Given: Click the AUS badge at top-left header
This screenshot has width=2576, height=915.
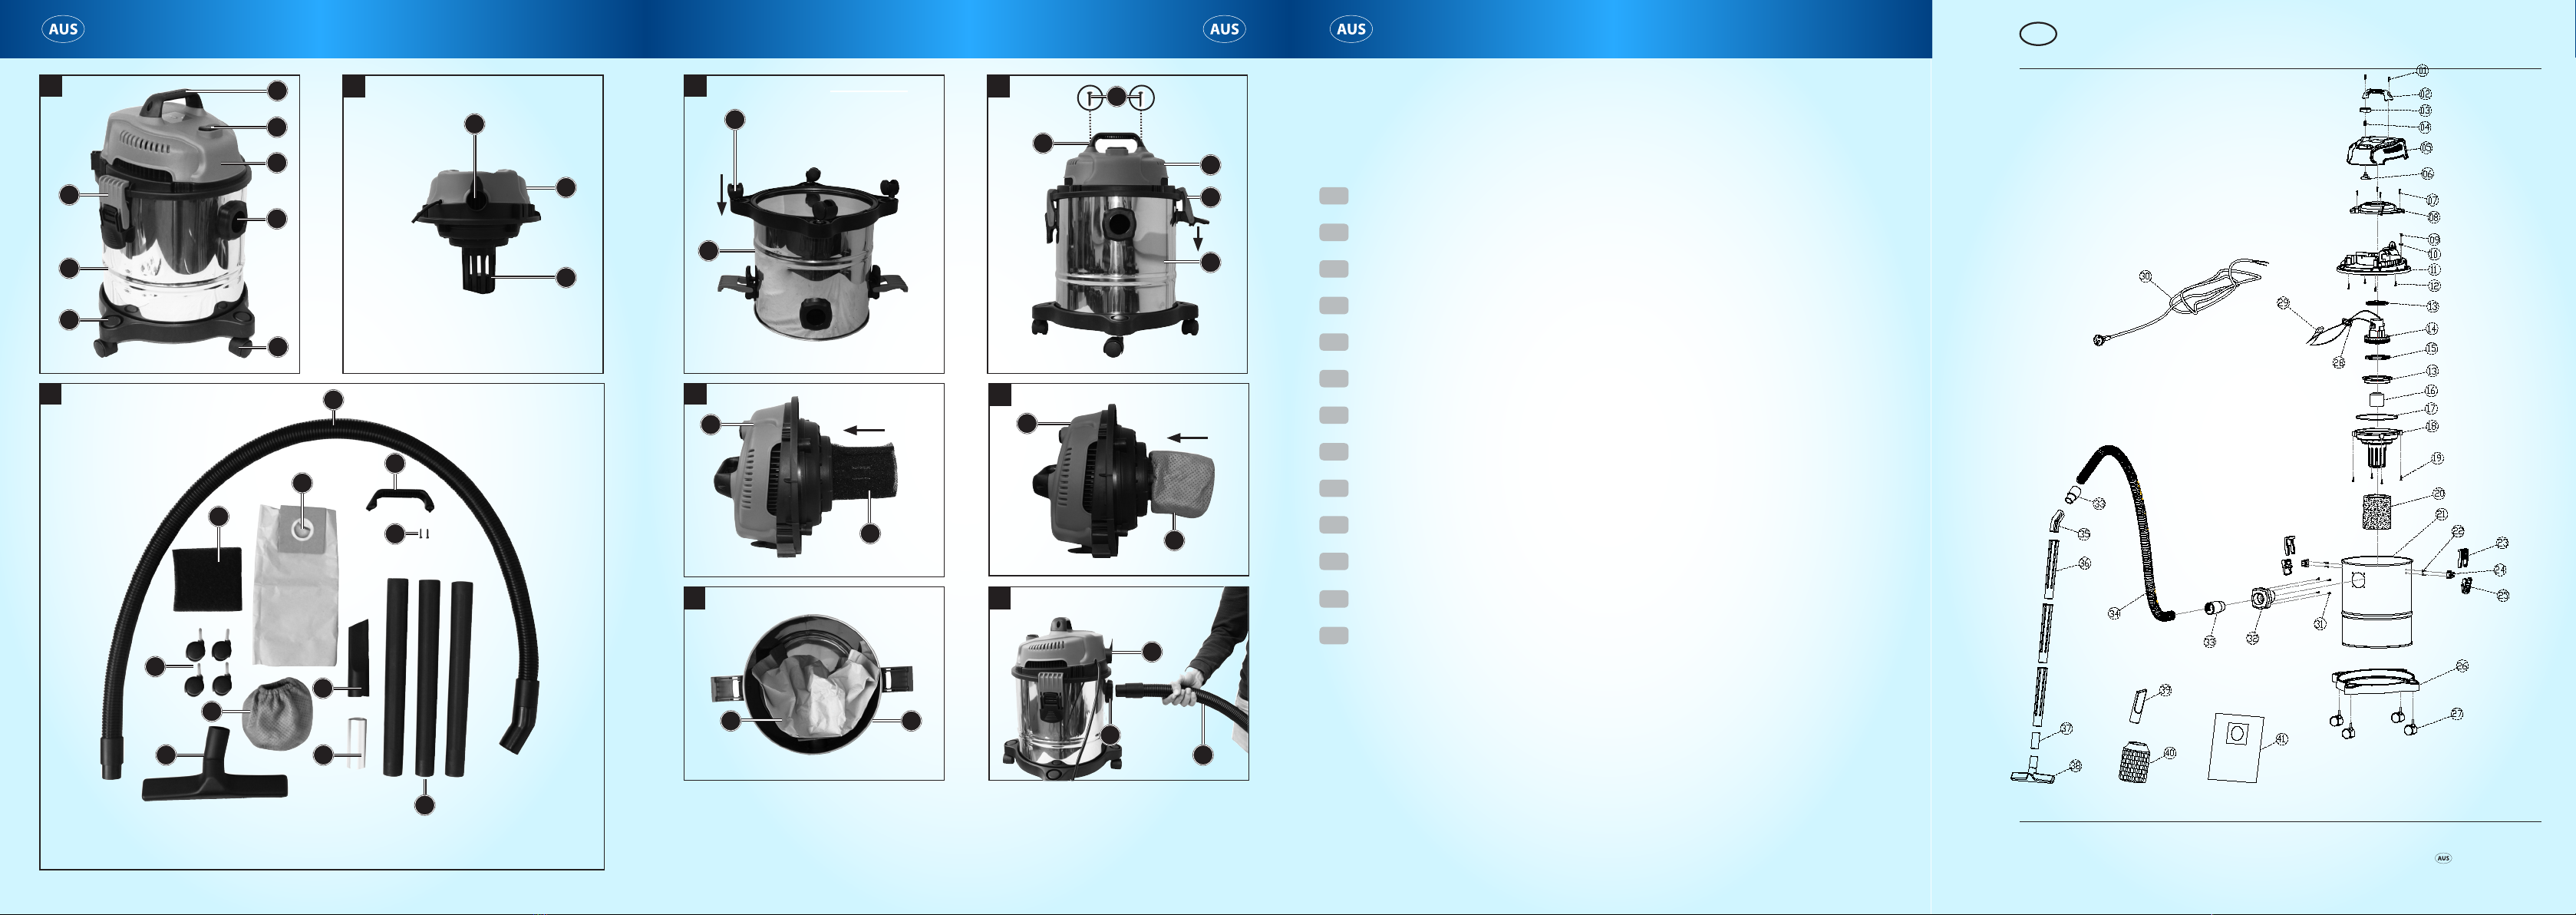Looking at the screenshot, I should [63, 29].
